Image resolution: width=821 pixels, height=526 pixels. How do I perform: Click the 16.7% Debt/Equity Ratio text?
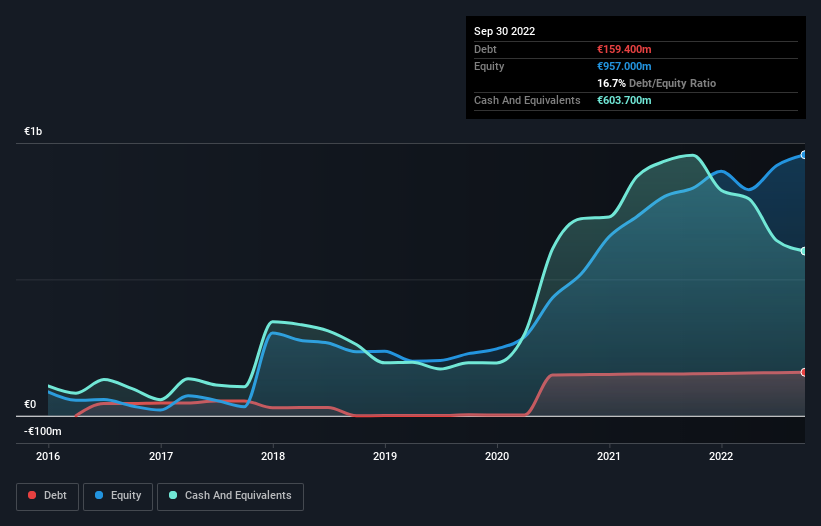(x=657, y=83)
